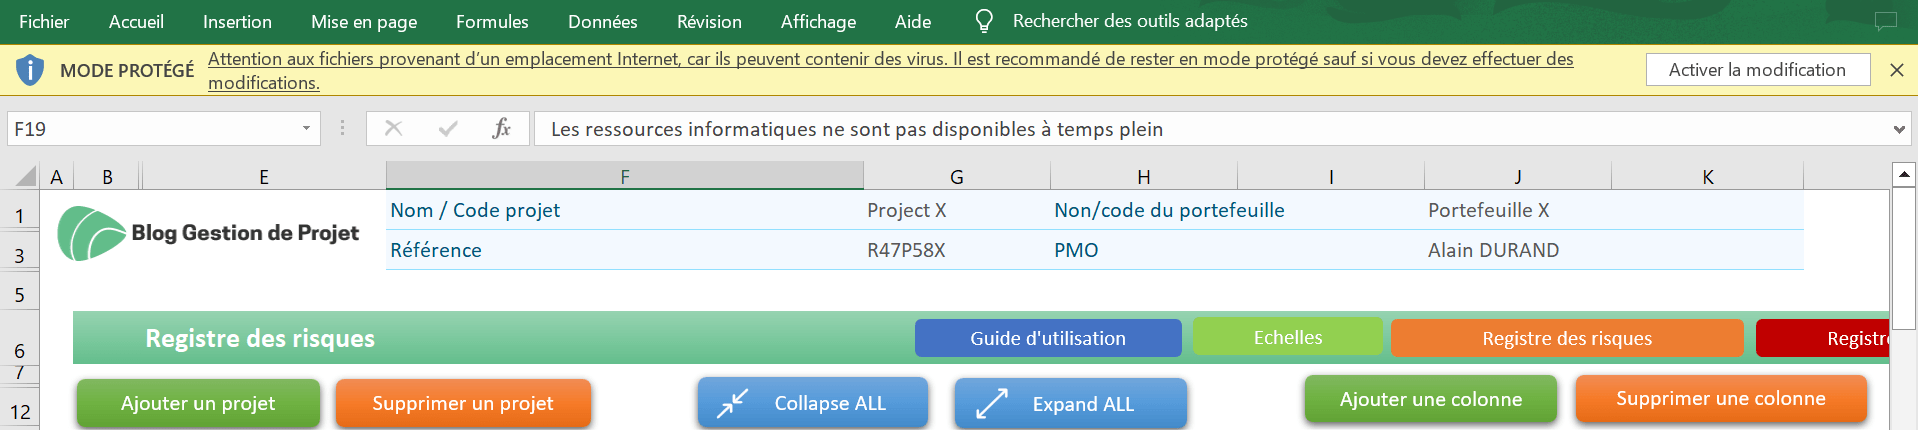Click Activer la modification button
The width and height of the screenshot is (1918, 430).
[x=1757, y=69]
